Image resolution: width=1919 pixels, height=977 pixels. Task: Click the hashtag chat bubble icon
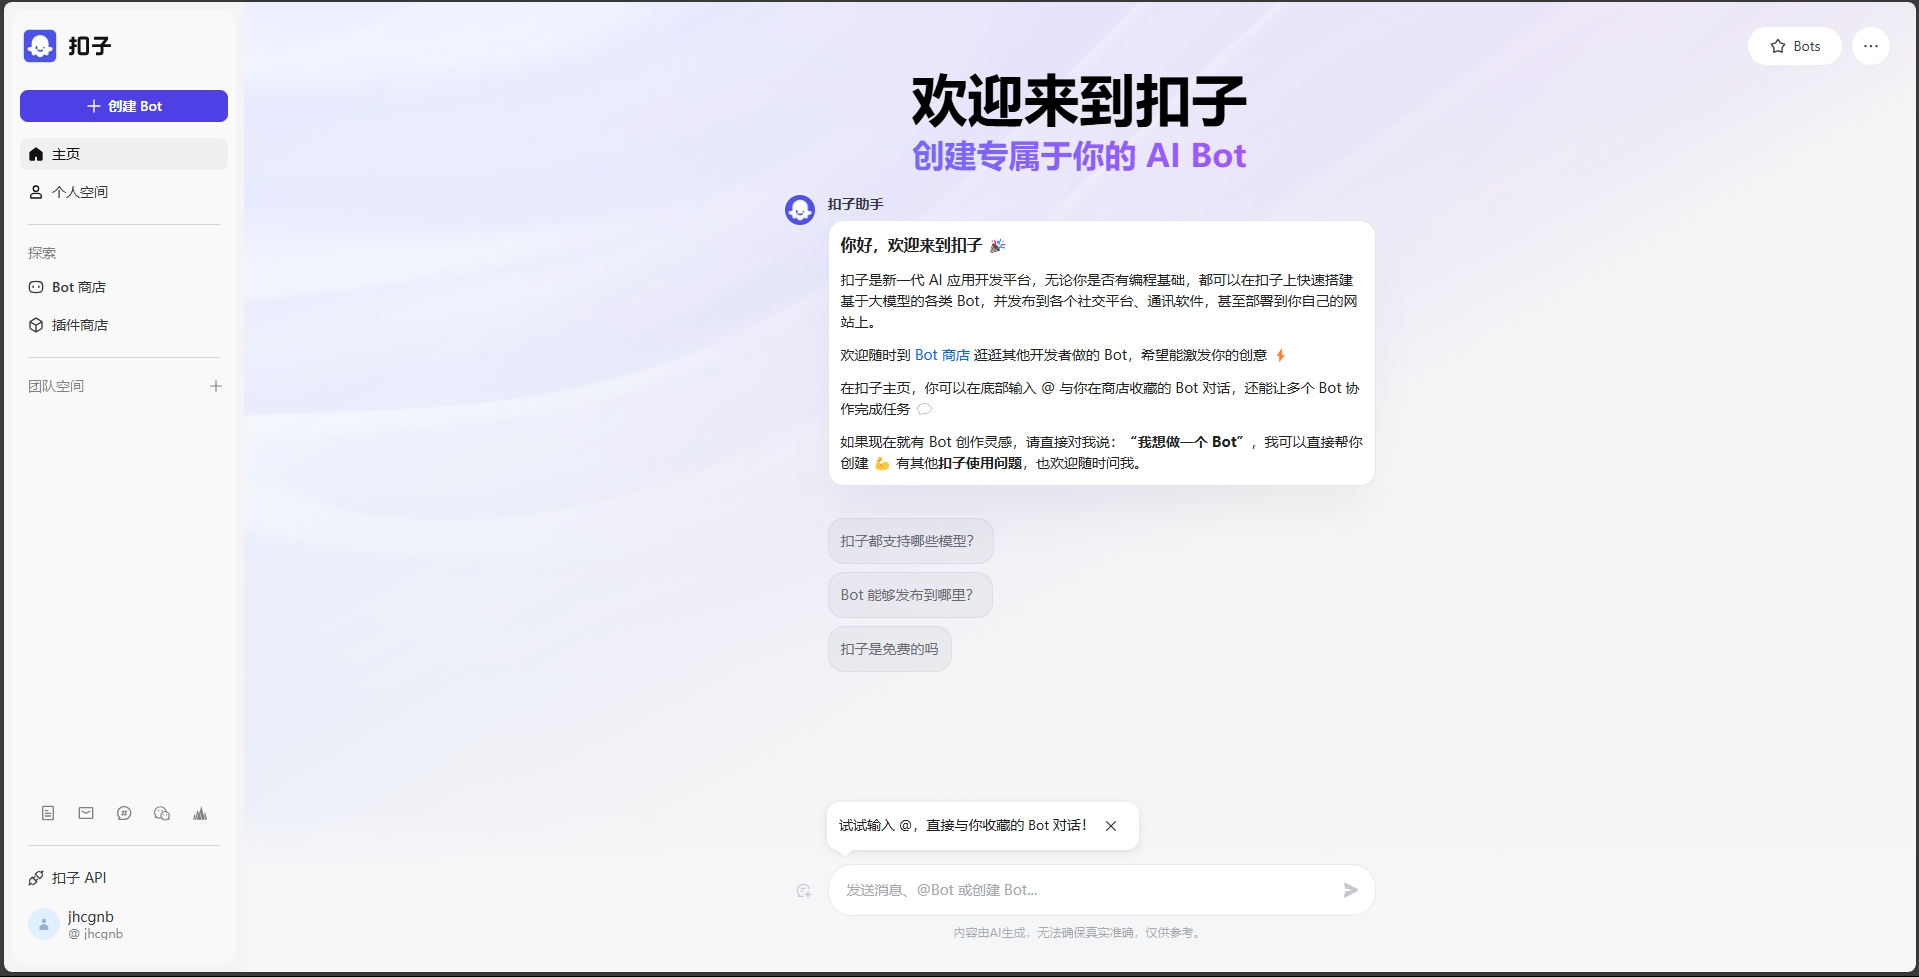(x=124, y=813)
